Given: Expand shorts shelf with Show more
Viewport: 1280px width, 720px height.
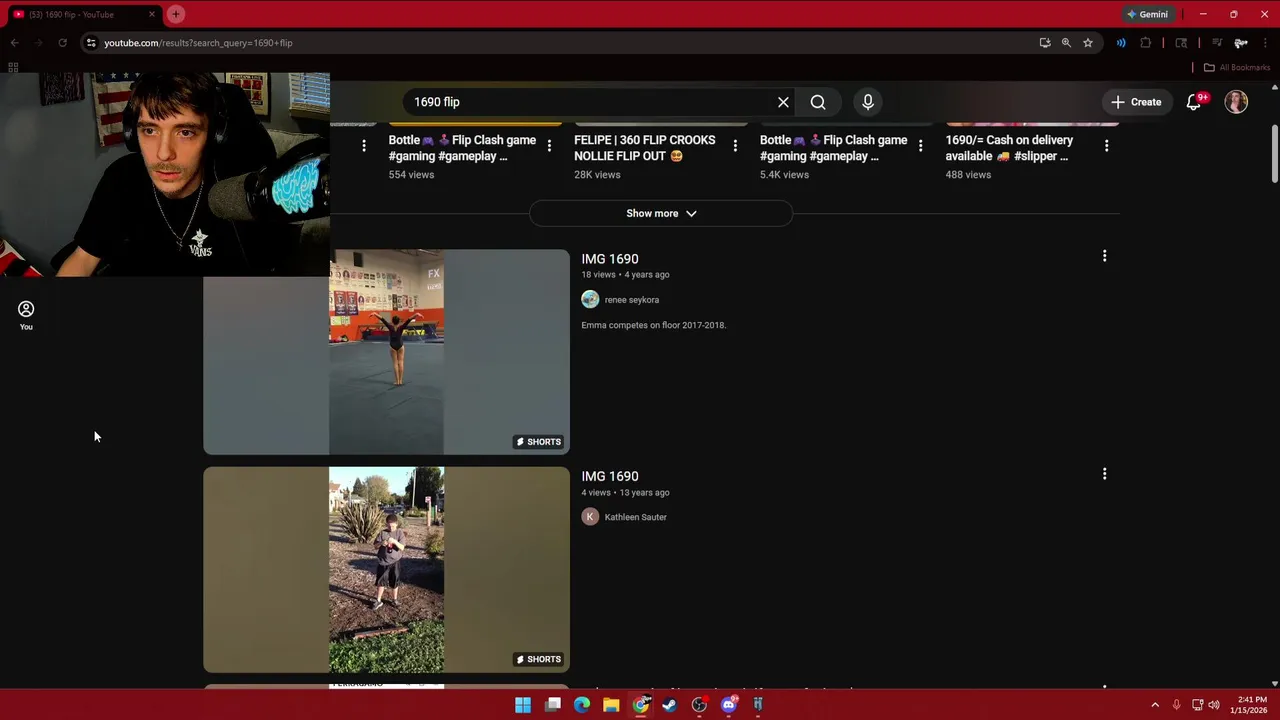Looking at the screenshot, I should (661, 213).
